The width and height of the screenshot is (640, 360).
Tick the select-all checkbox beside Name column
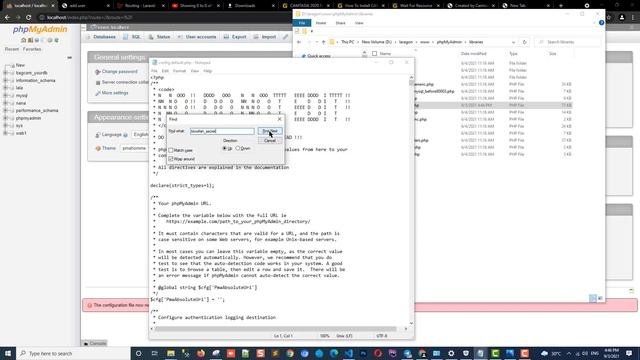(x=374, y=53)
